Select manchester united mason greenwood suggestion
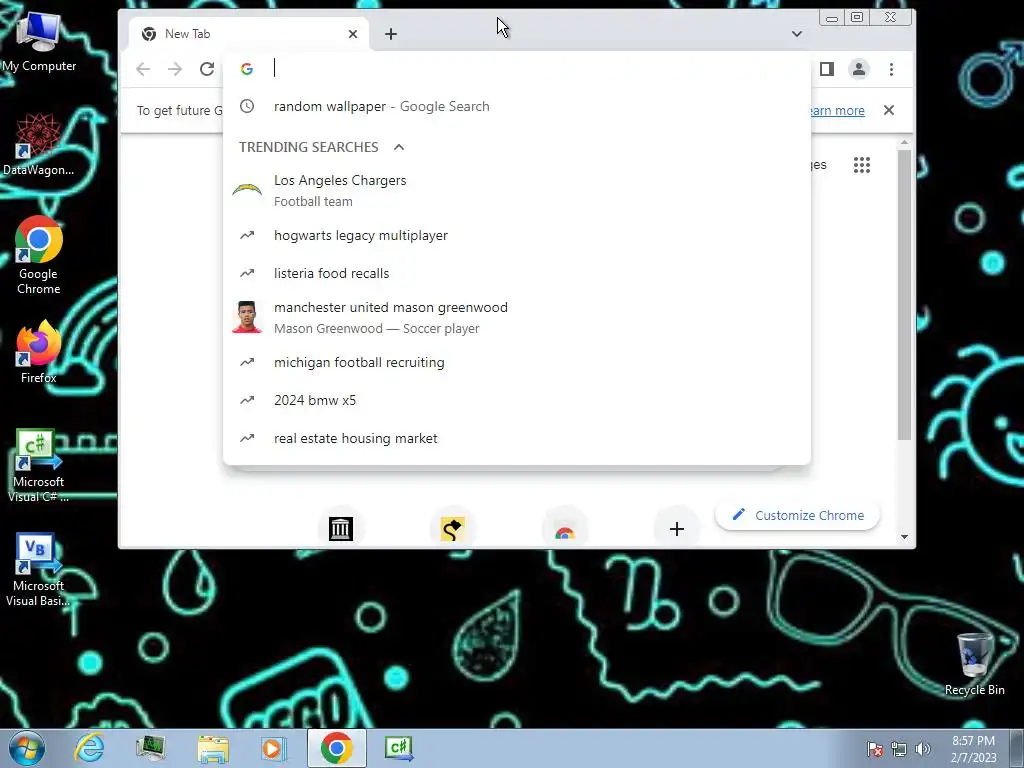 tap(517, 317)
